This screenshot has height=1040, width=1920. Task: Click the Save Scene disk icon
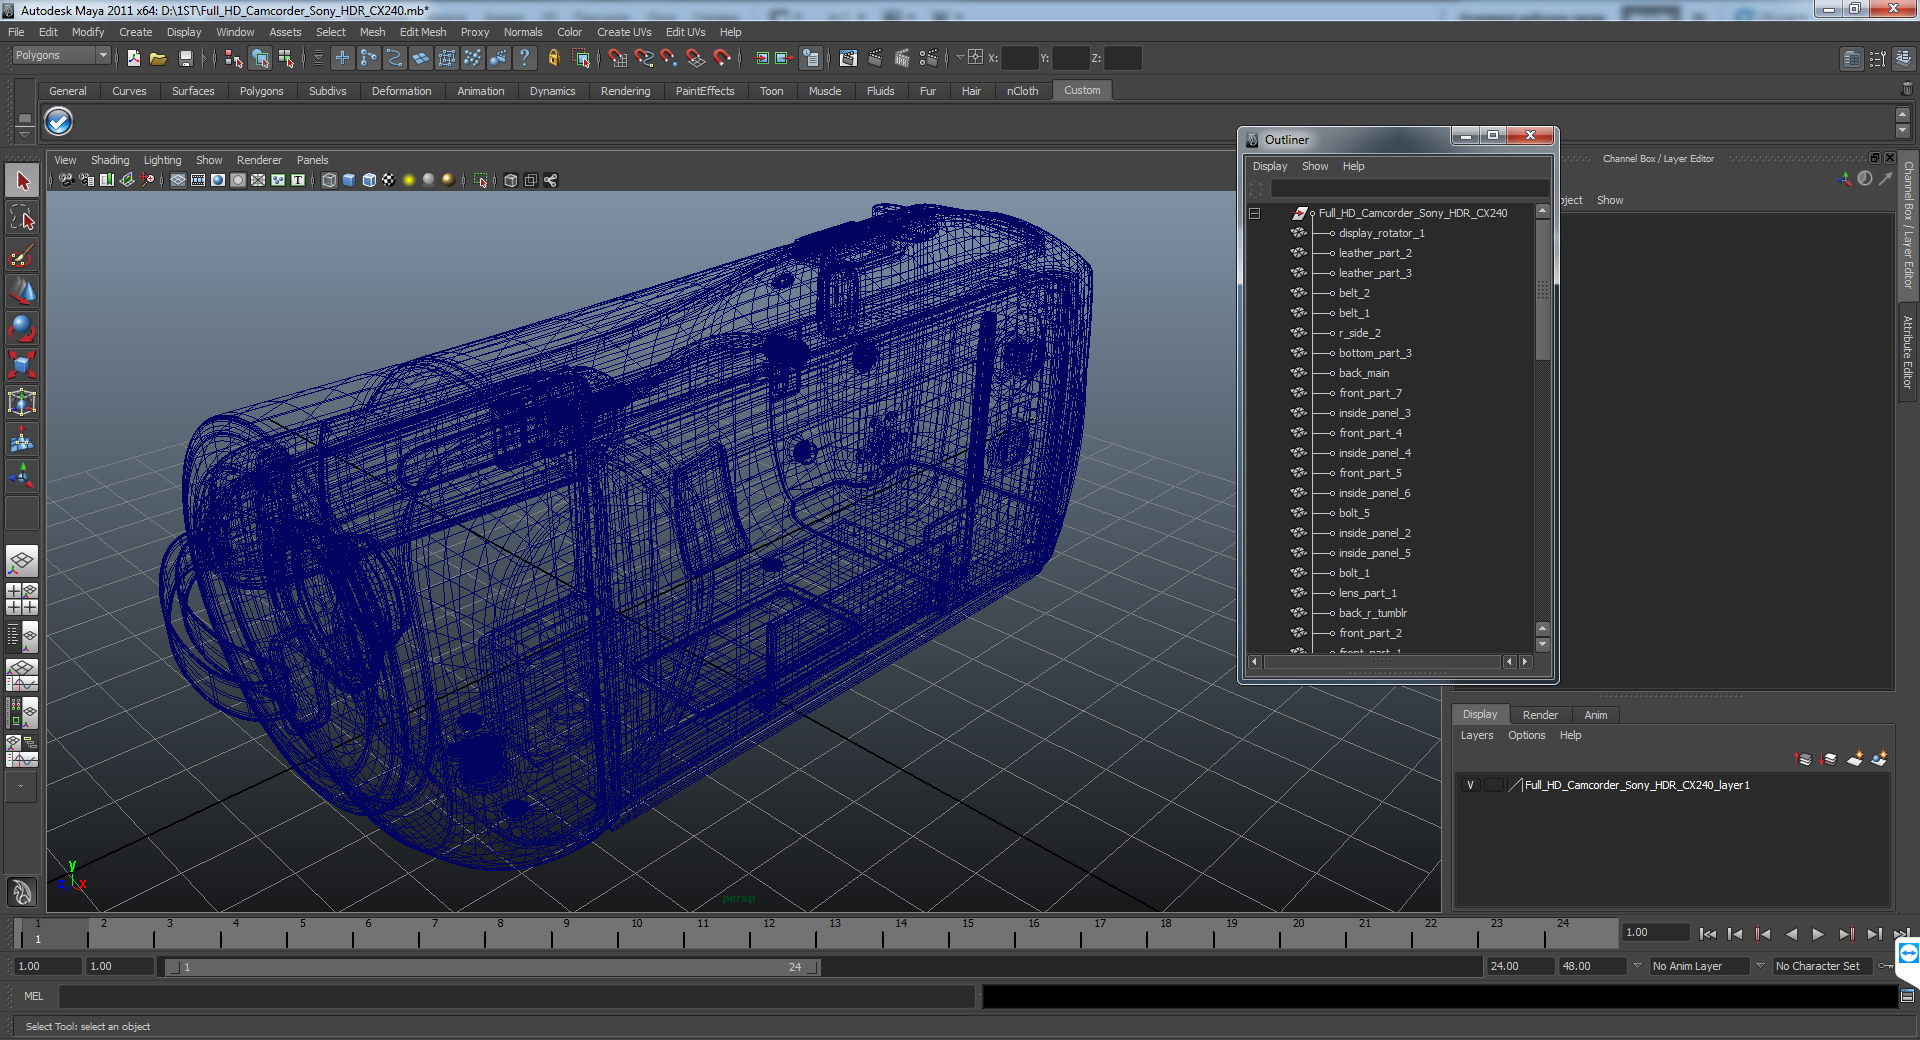[x=185, y=59]
